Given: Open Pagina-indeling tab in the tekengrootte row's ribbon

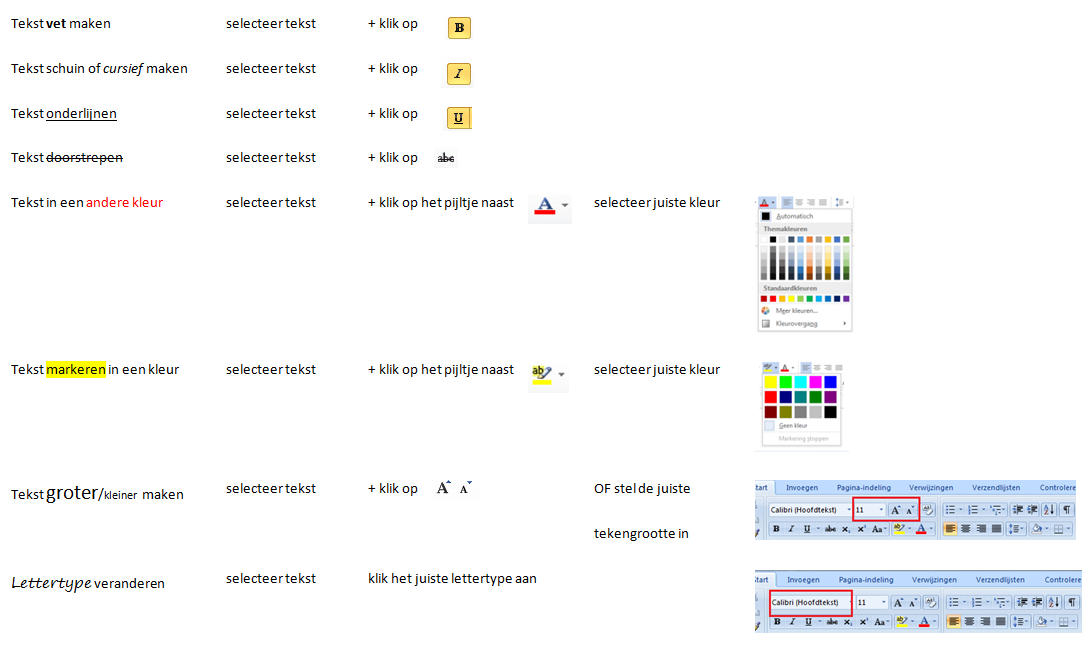Looking at the screenshot, I should pos(864,487).
